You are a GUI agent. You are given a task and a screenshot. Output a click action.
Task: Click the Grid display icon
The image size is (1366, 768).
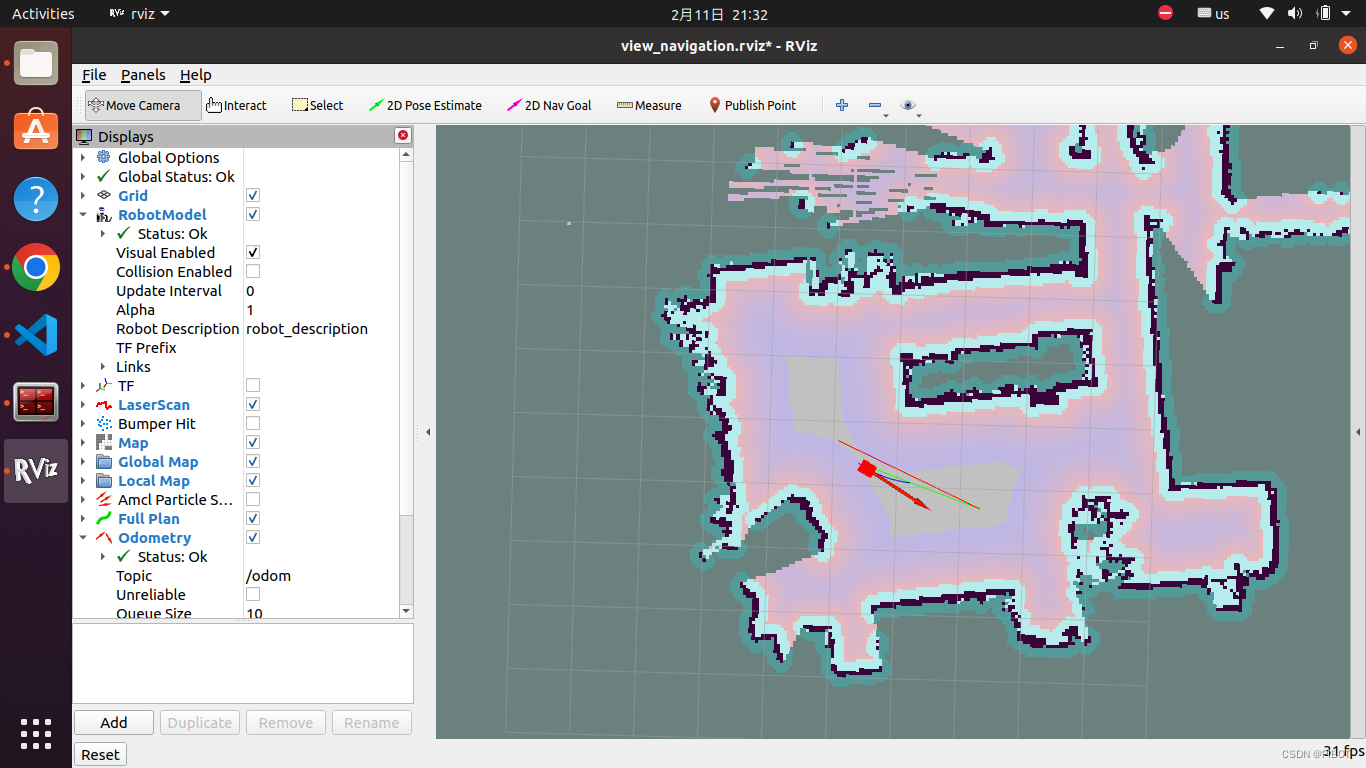point(103,195)
